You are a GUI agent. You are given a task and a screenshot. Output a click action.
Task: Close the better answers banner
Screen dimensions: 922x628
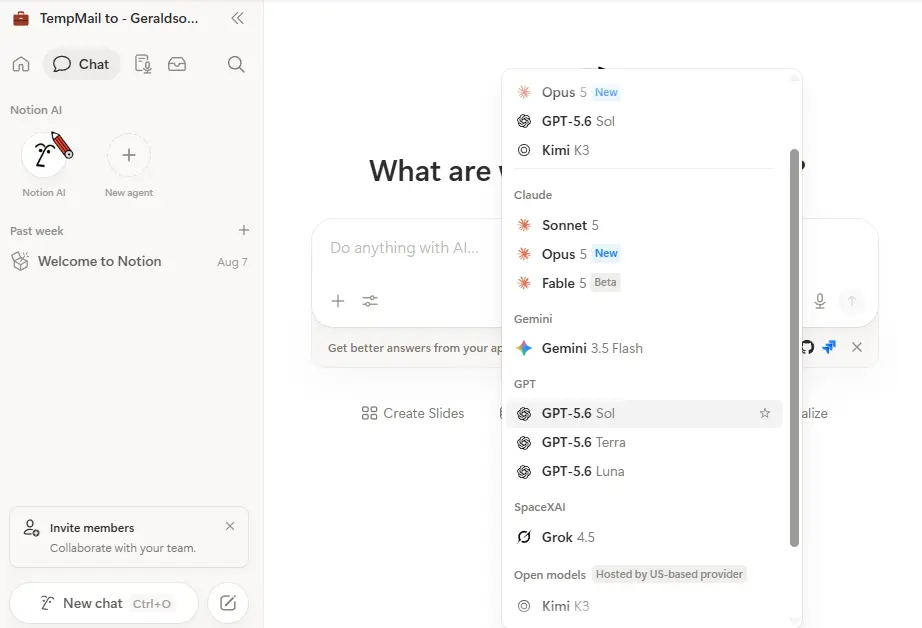(x=857, y=347)
